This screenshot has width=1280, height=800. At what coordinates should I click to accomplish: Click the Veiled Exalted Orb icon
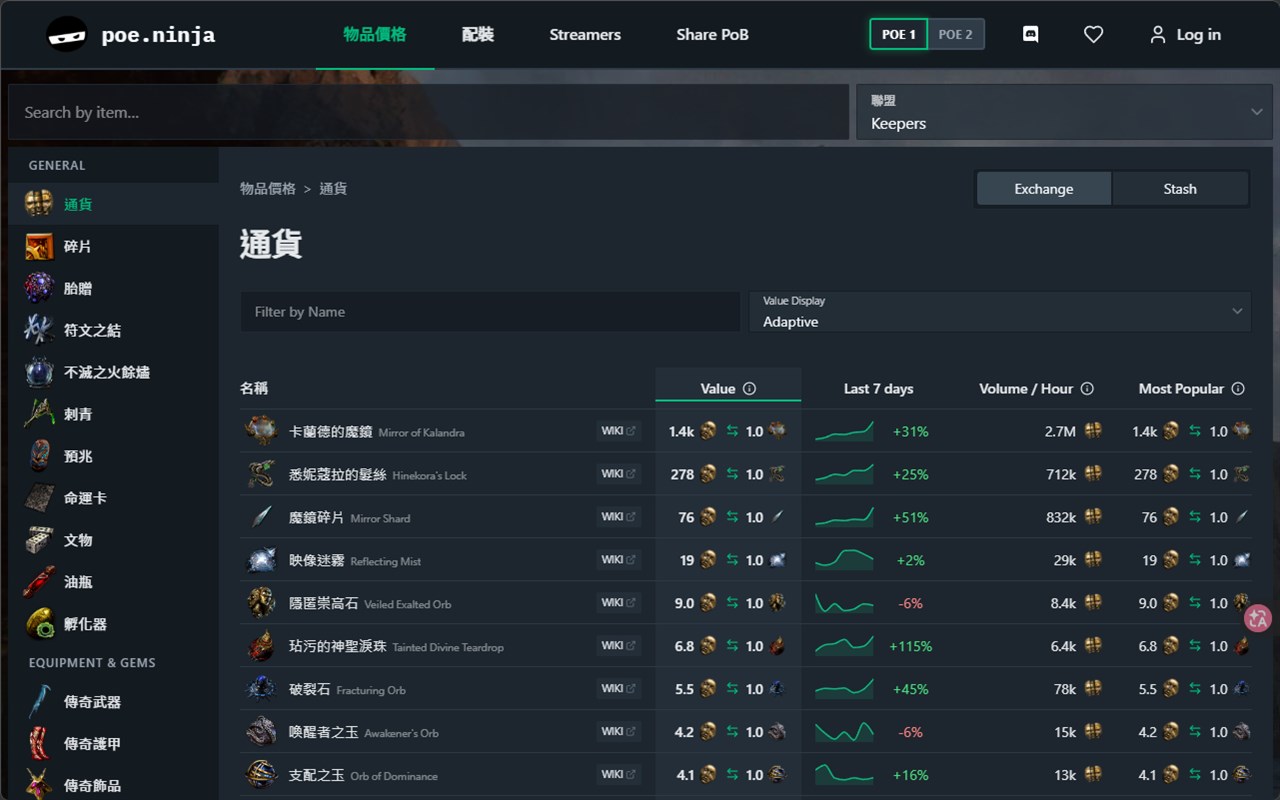(x=261, y=603)
